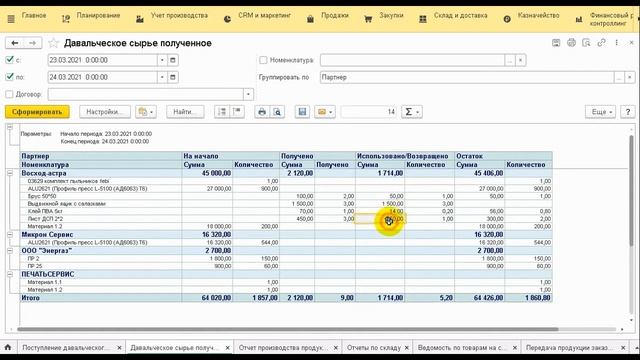The width and height of the screenshot is (640, 360).
Task: Open the vertical three-dots menu
Action: 616,43
